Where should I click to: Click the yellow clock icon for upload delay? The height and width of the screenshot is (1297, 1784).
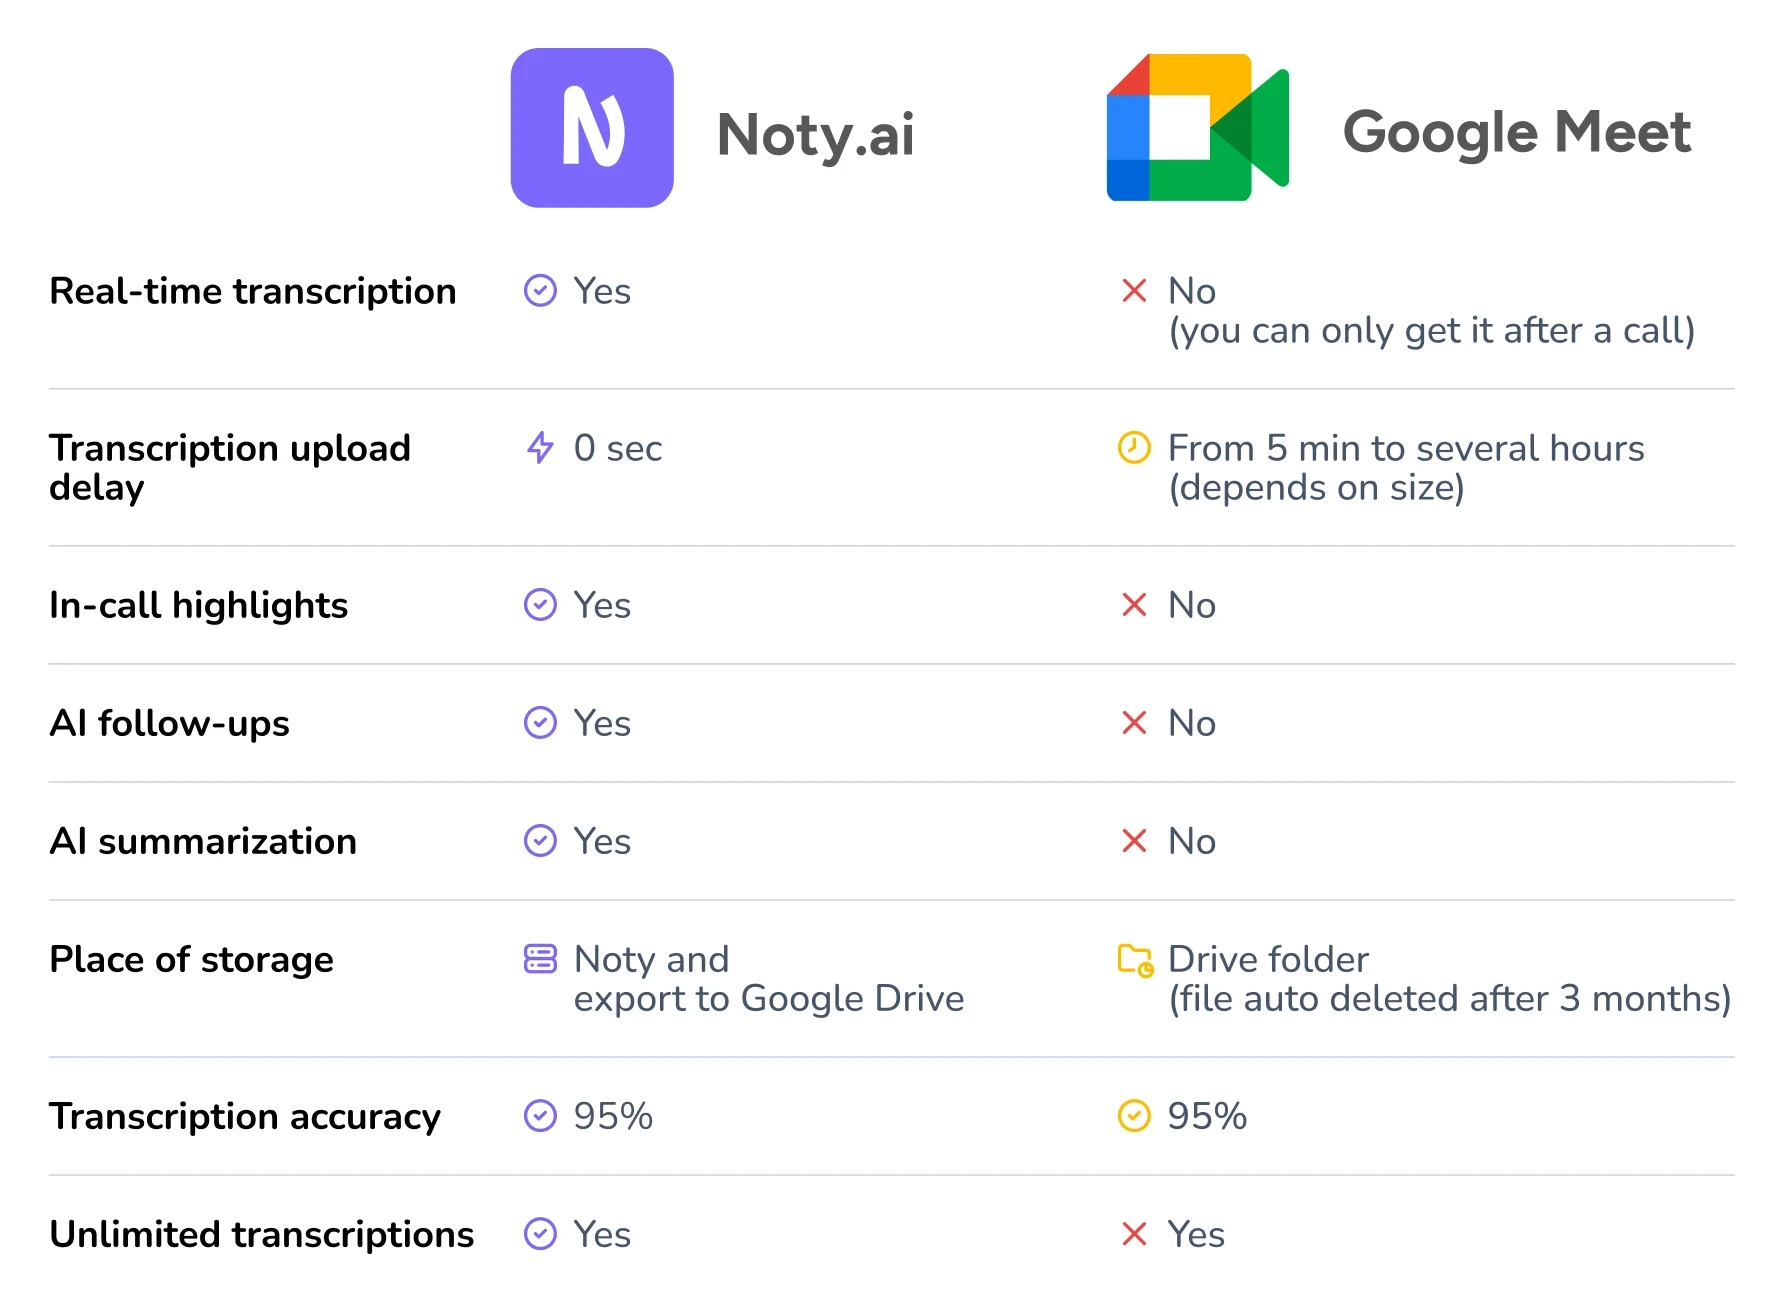click(1134, 447)
